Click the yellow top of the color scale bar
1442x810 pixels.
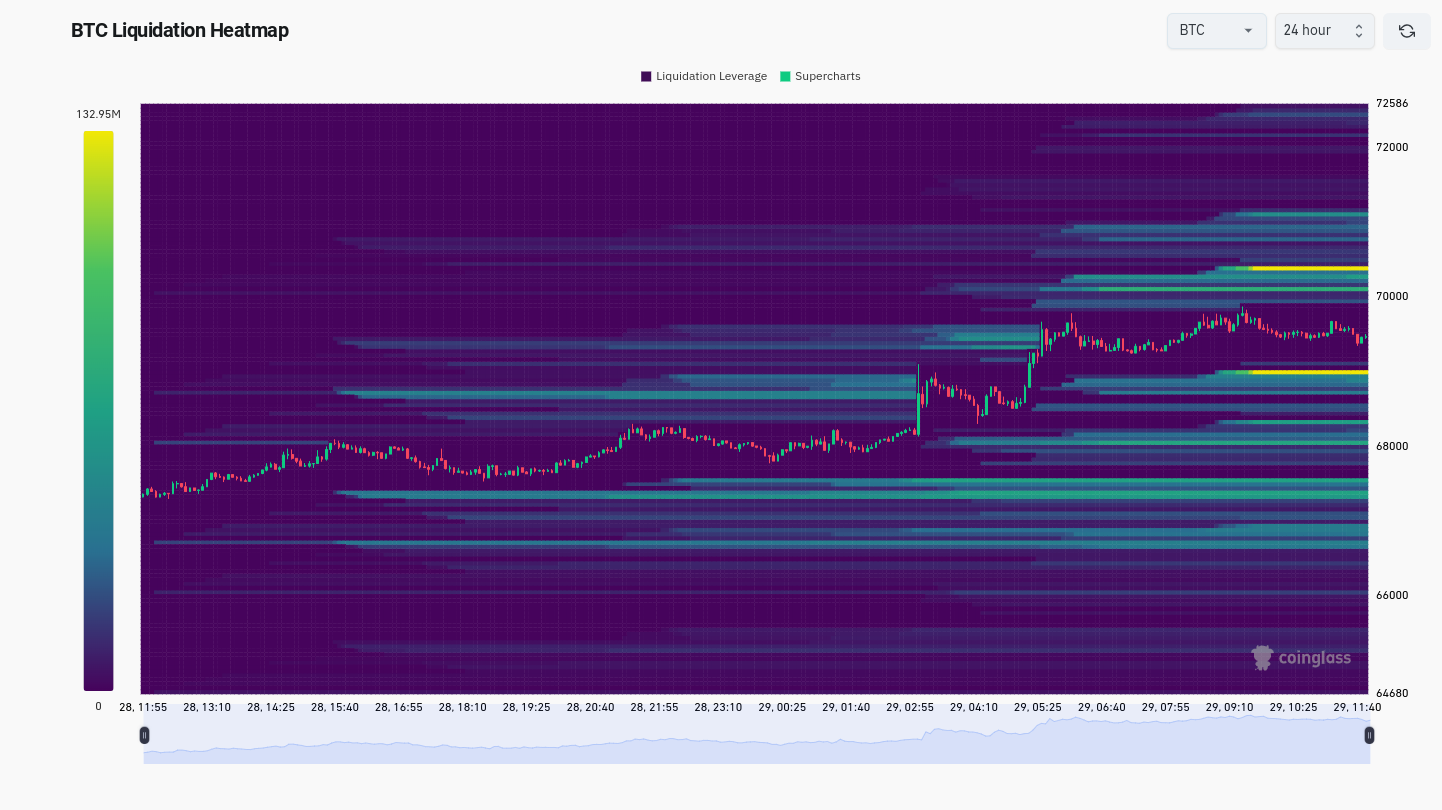(x=98, y=138)
